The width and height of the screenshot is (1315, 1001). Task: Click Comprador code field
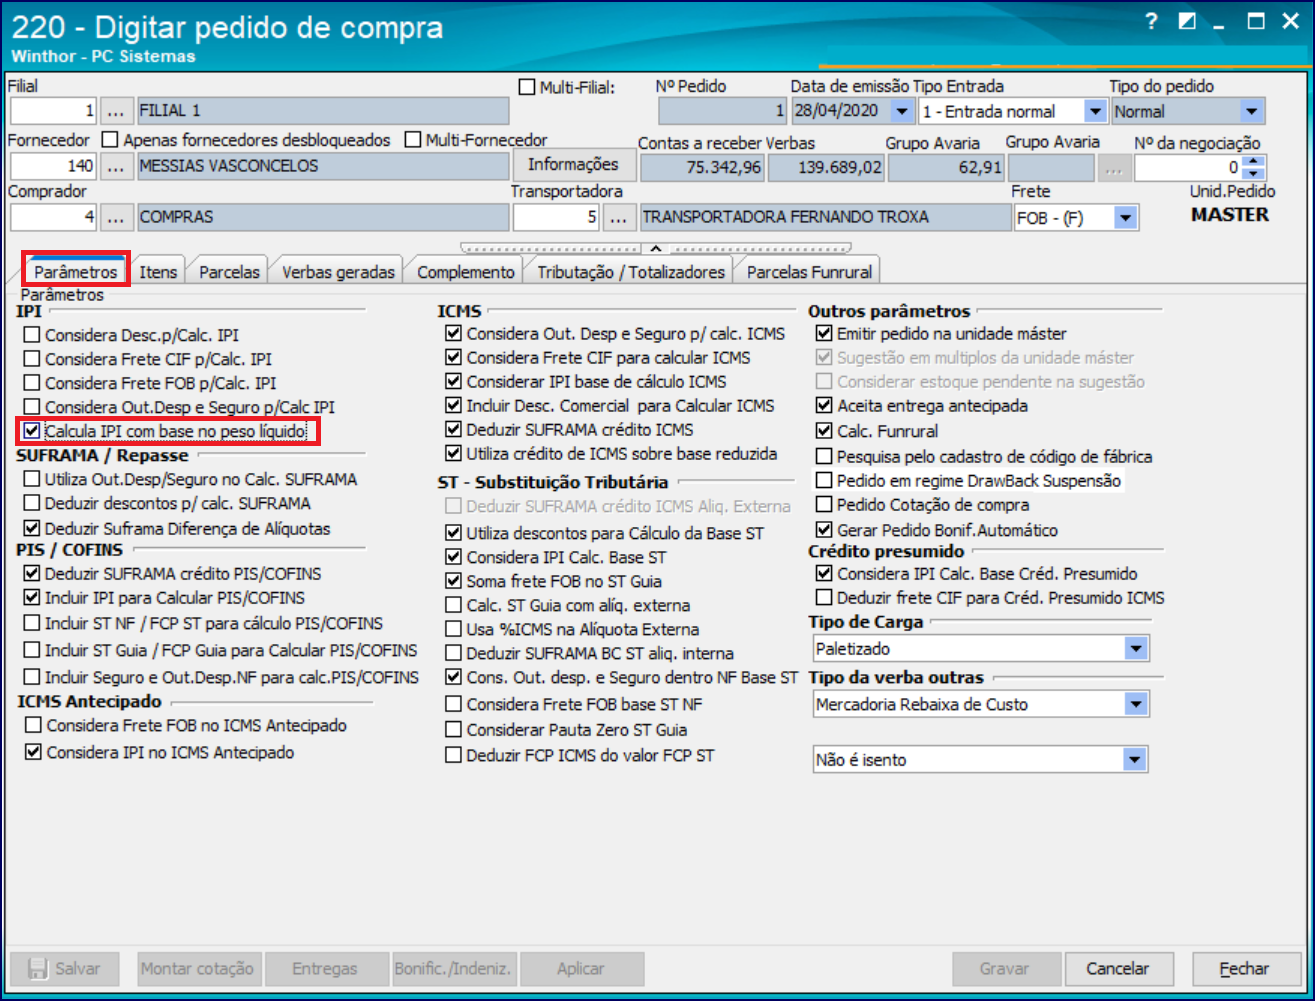(54, 217)
